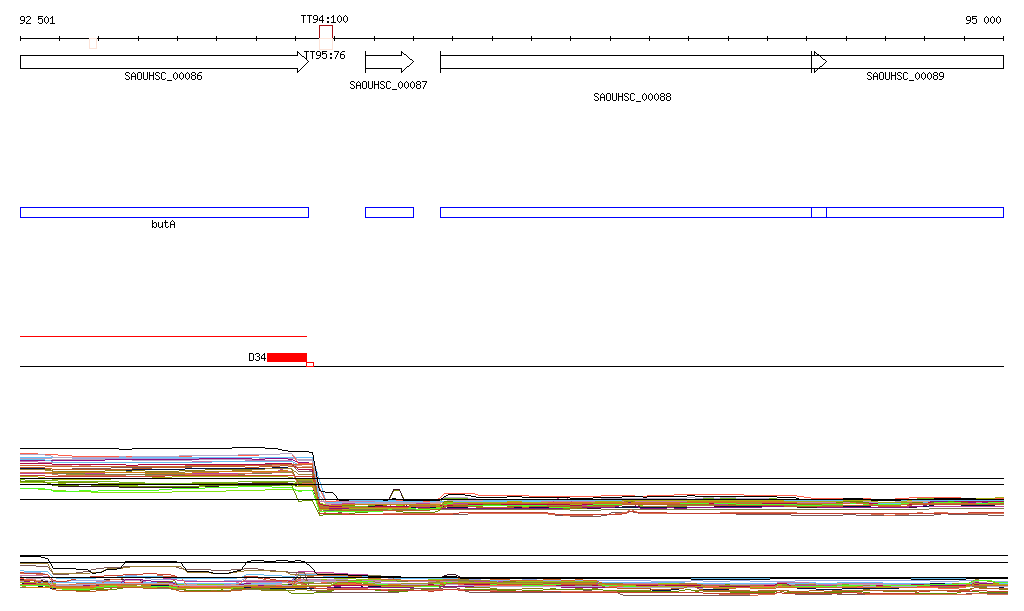The width and height of the screenshot is (1024, 611).
Task: Select the red TT94:100 terminator box
Action: click(326, 33)
